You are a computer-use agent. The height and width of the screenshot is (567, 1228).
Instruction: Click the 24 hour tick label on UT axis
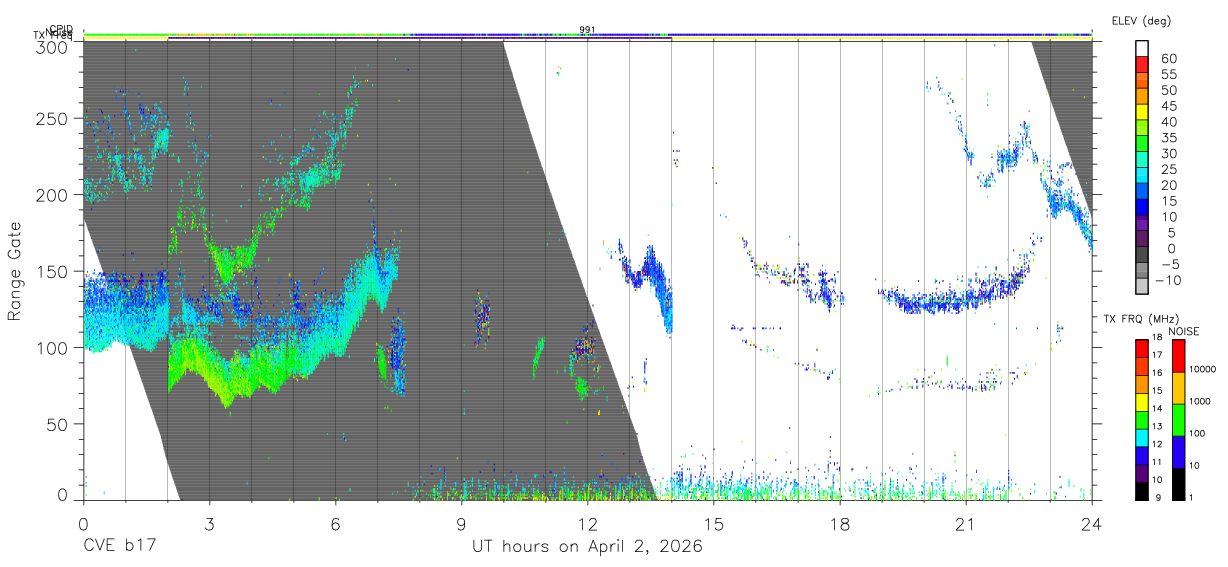[1092, 524]
